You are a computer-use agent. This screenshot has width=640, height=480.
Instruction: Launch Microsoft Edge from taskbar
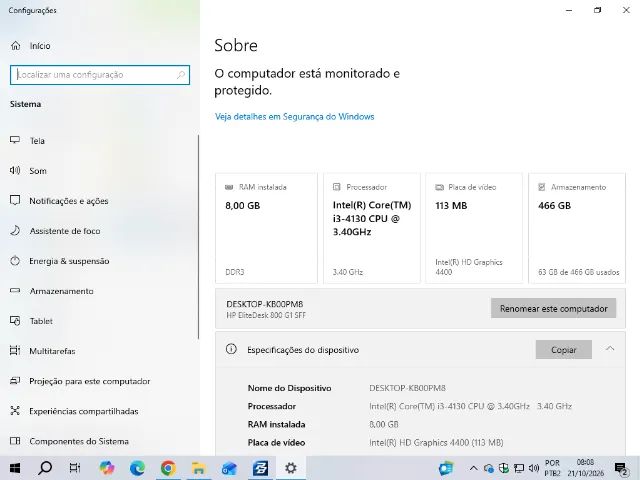coord(138,468)
